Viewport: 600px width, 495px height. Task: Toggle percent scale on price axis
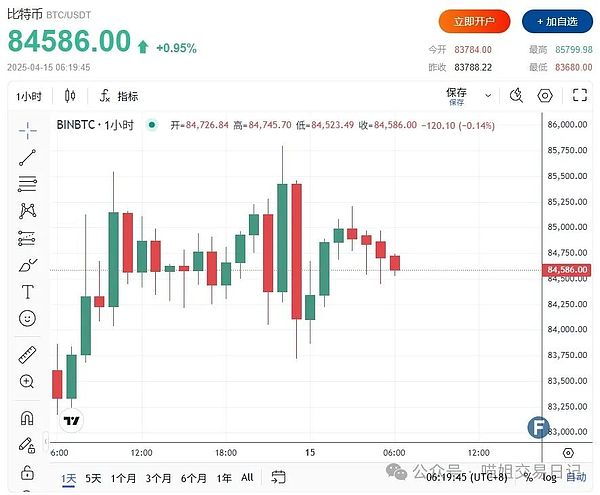(x=529, y=478)
